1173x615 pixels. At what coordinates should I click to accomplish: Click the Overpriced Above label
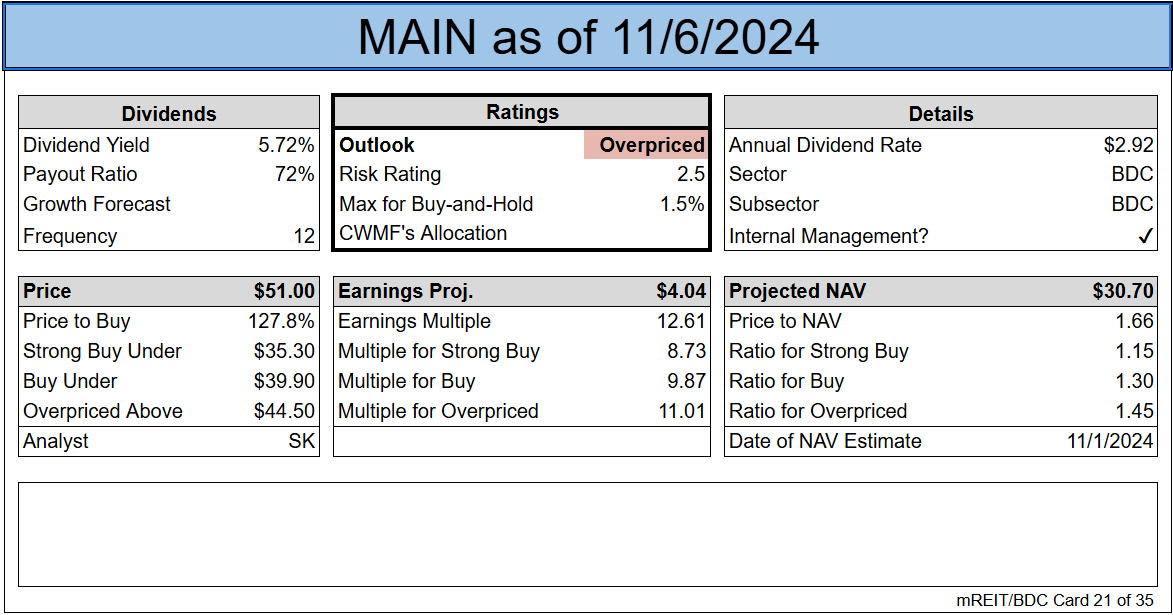point(102,411)
